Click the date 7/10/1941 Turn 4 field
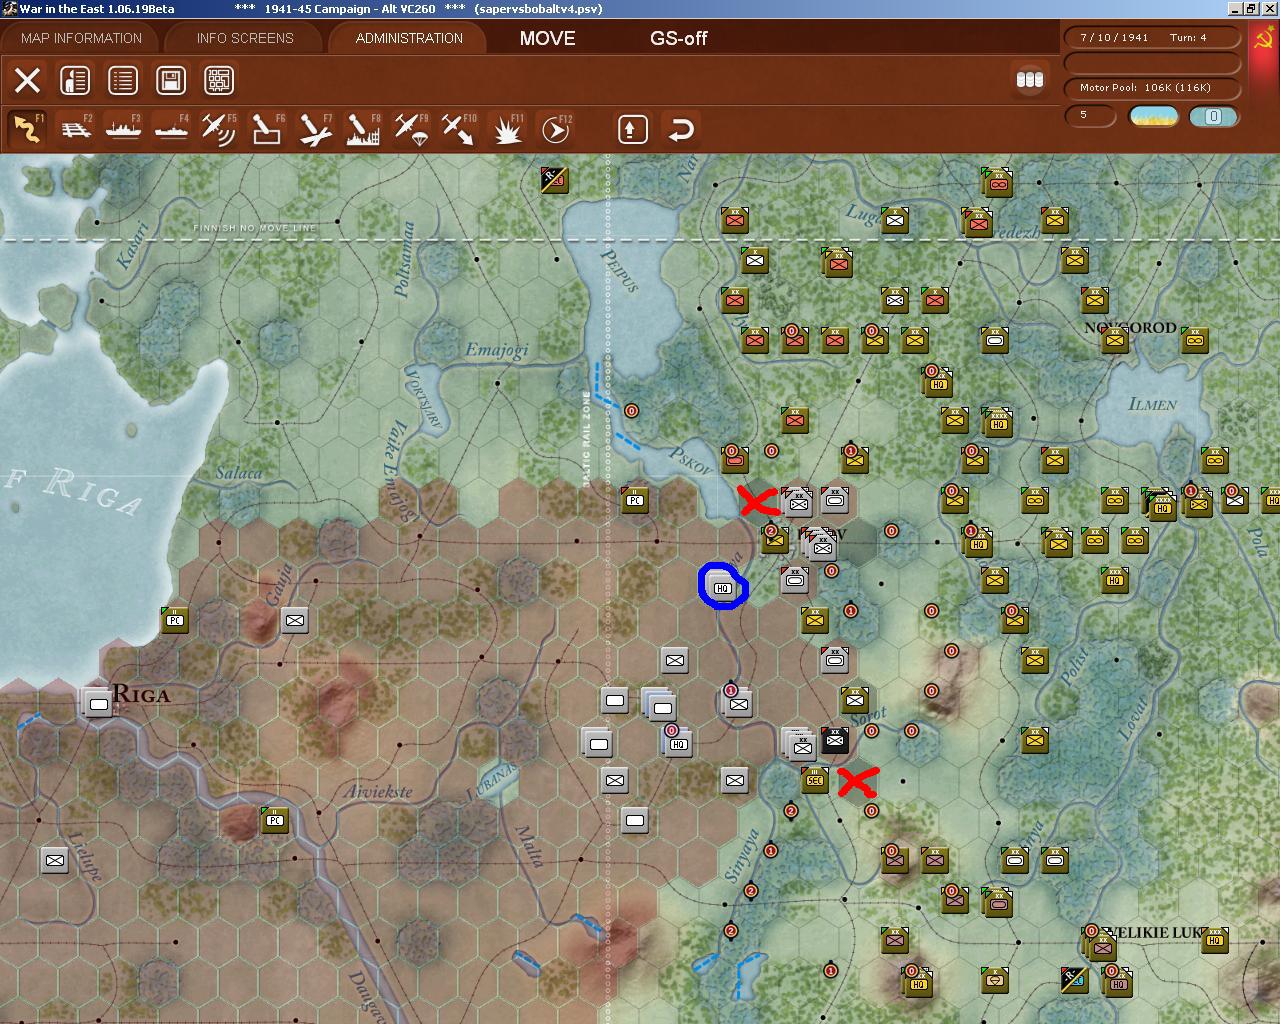 1153,38
